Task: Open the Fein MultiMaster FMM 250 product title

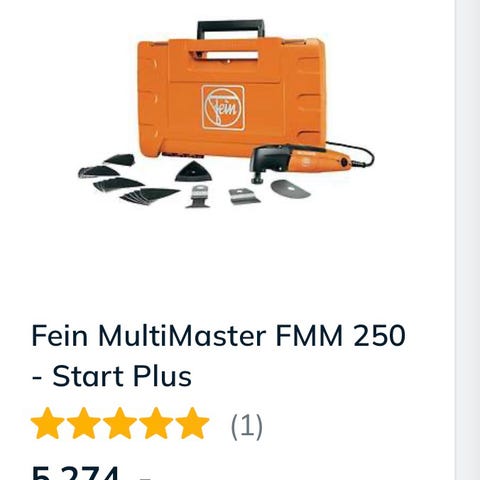Action: (218, 355)
